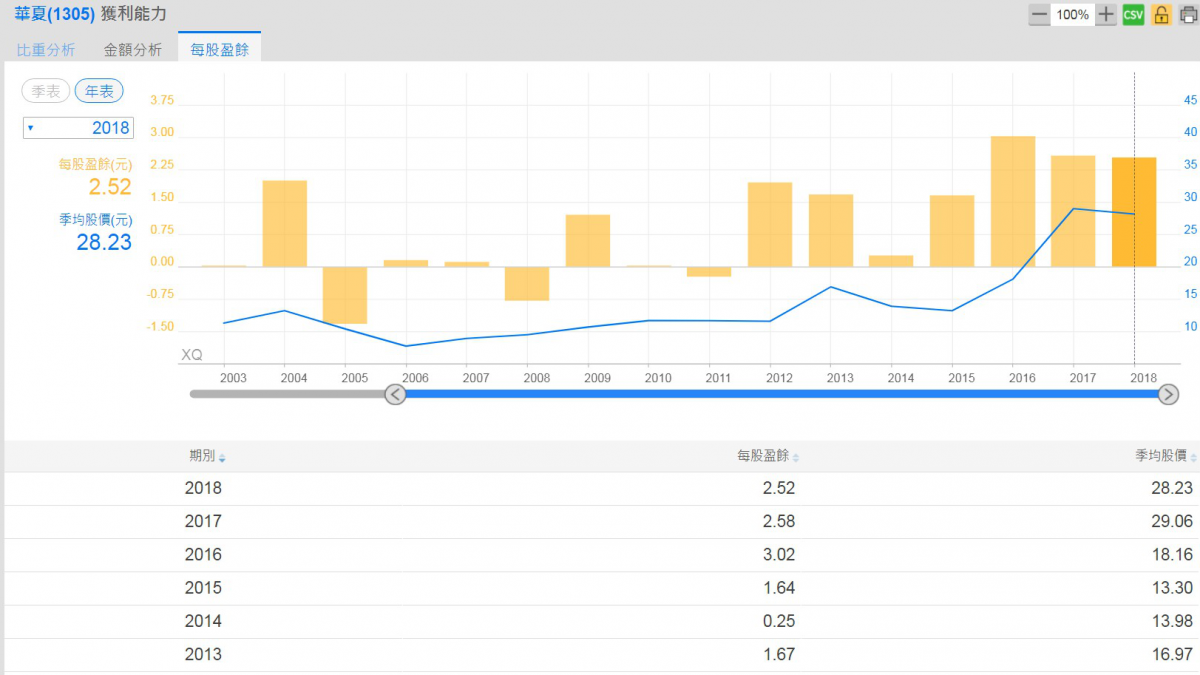Click 2010 on chart x-axis
Viewport: 1200px width, 675px height.
(x=657, y=379)
